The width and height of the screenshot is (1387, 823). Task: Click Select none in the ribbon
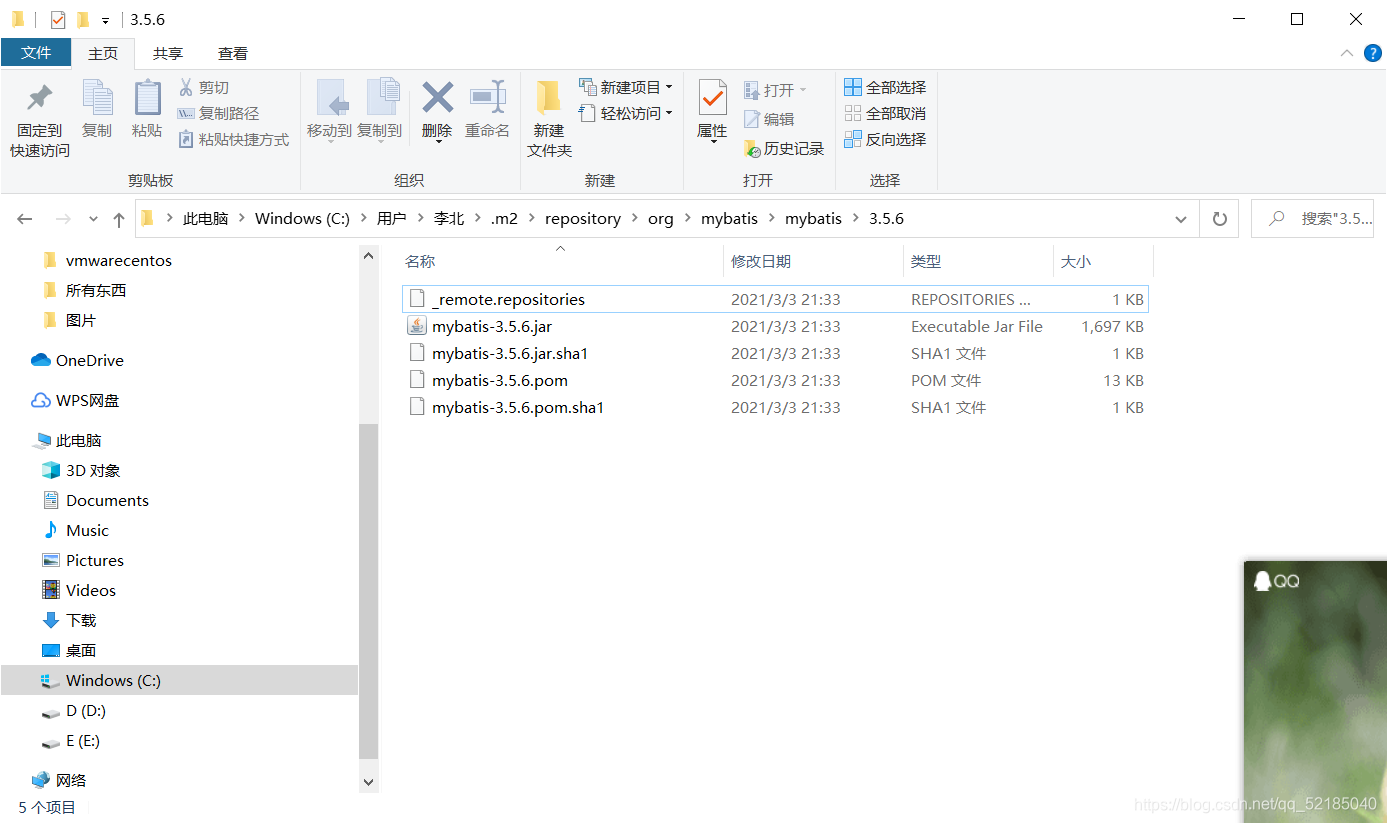885,114
